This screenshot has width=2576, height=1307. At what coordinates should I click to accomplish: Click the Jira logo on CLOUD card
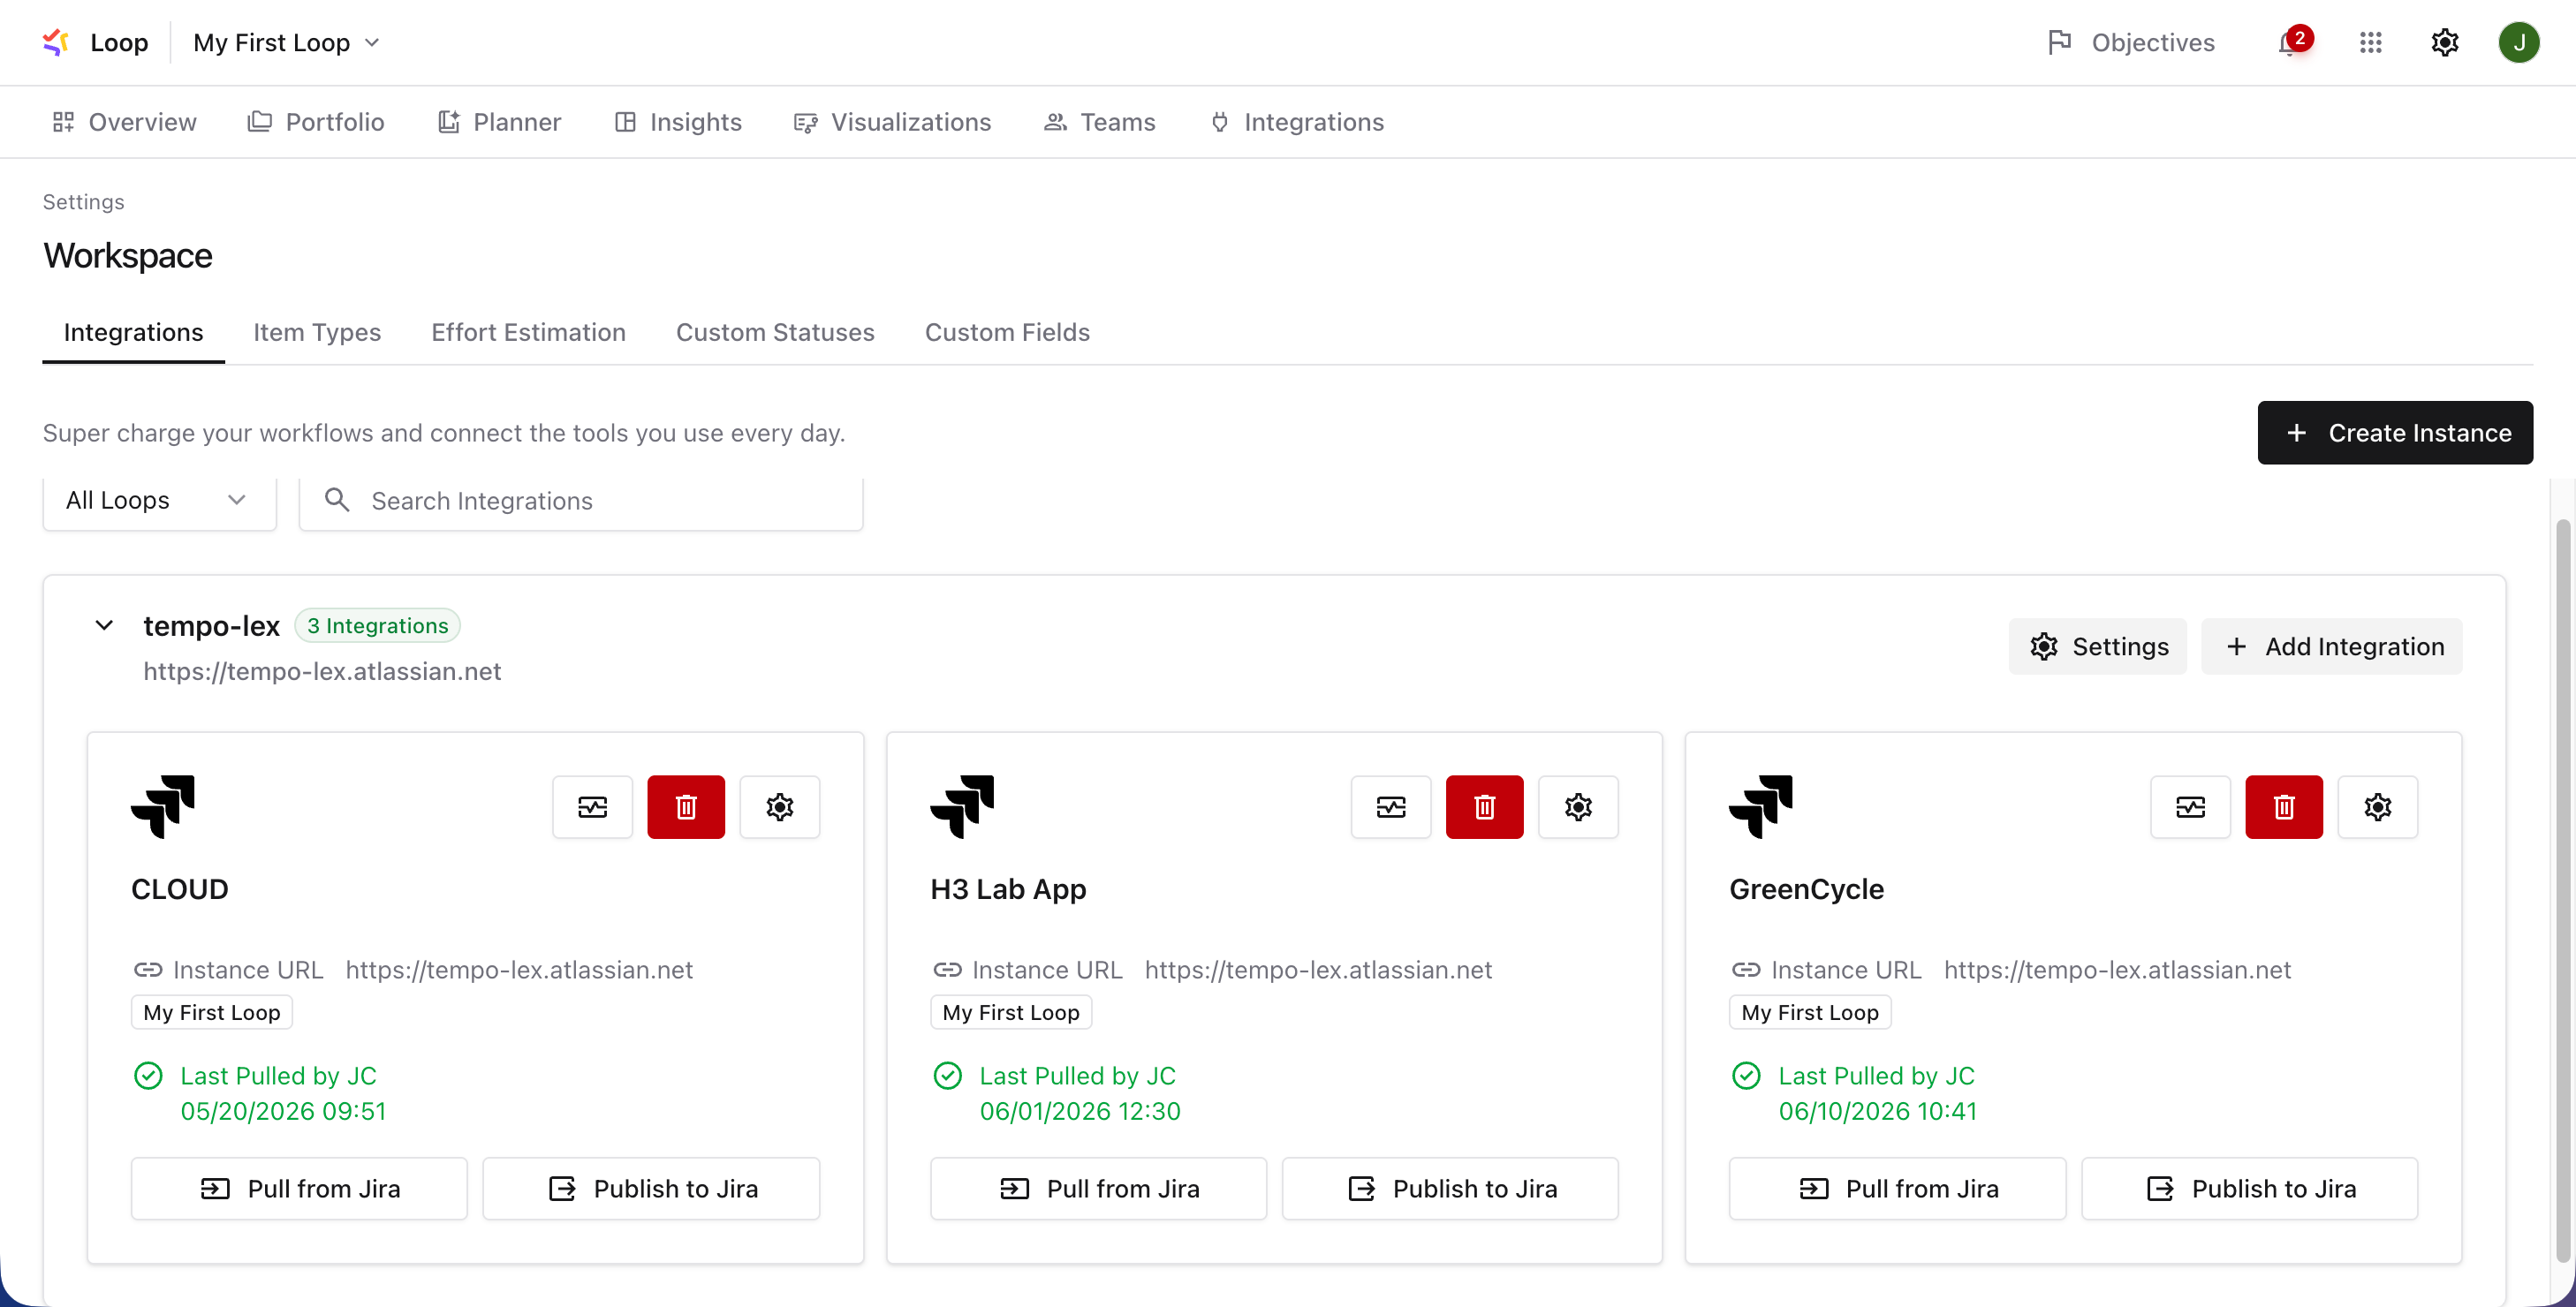(x=163, y=806)
